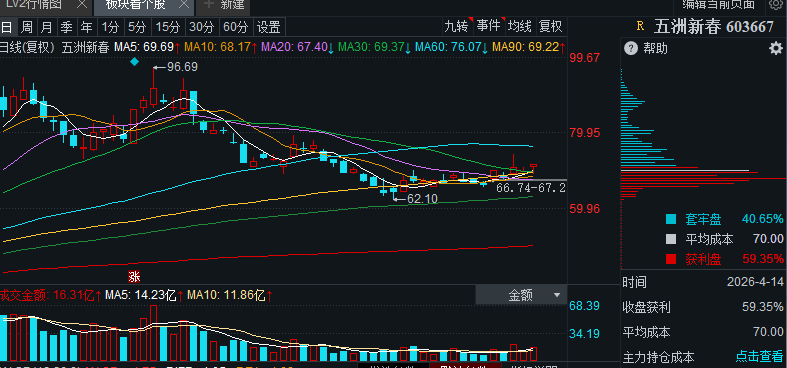Select the 月 monthly period
The height and width of the screenshot is (368, 787).
(46, 27)
